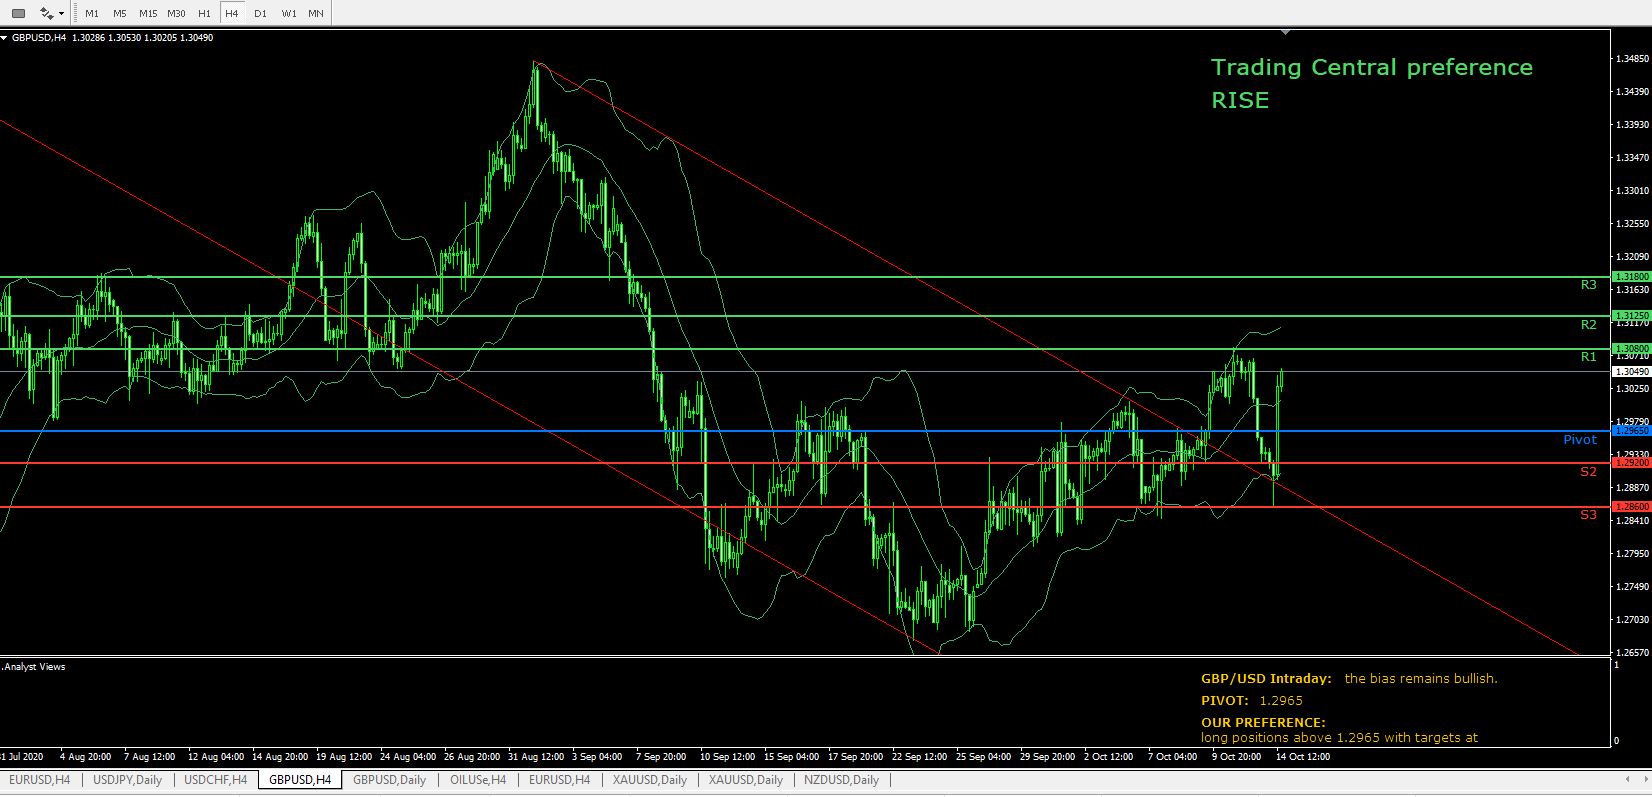Click the gray rectangle toolbar icon
Viewport: 1652px width, 797px height.
pos(18,13)
